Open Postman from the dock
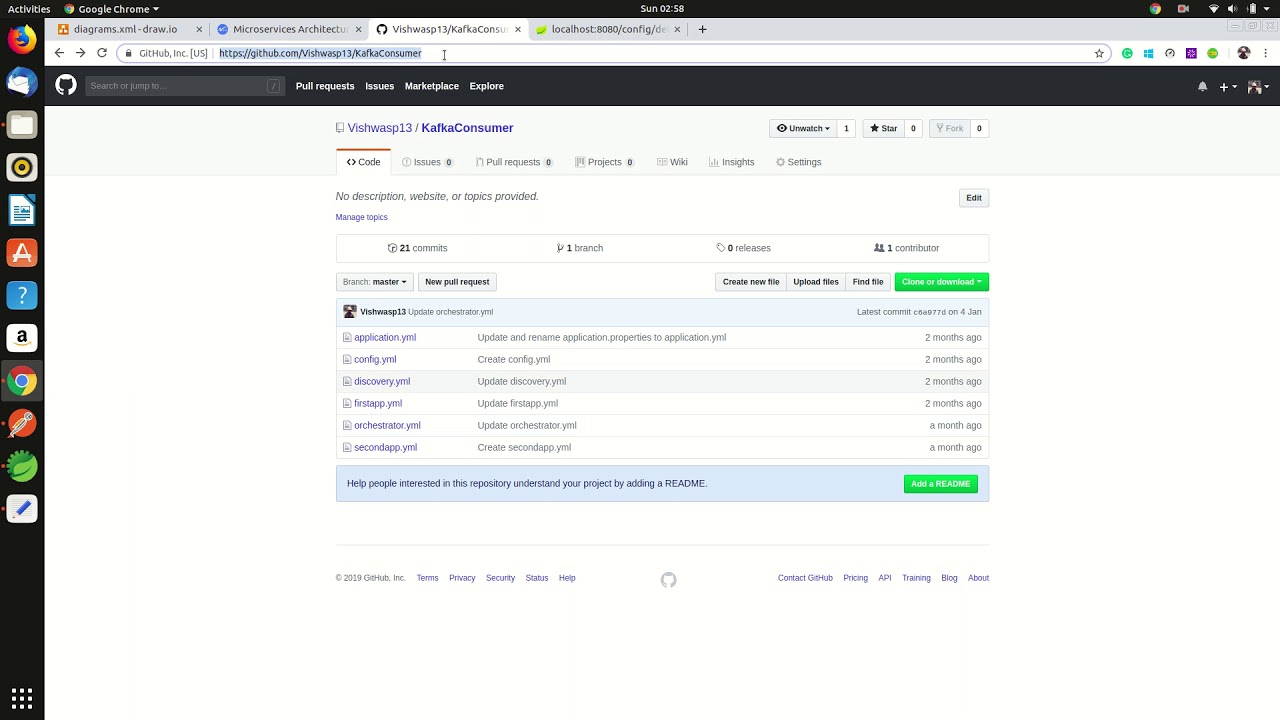The width and height of the screenshot is (1280, 720). pyautogui.click(x=22, y=424)
